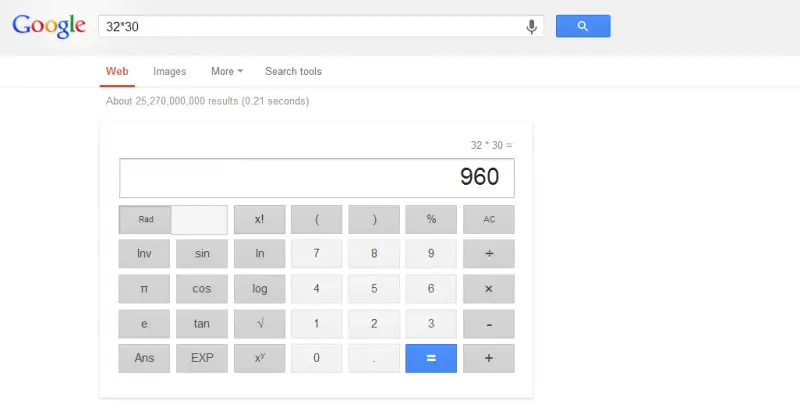Viewport: 800px width, 411px height.
Task: Click the Ans key
Action: point(144,358)
